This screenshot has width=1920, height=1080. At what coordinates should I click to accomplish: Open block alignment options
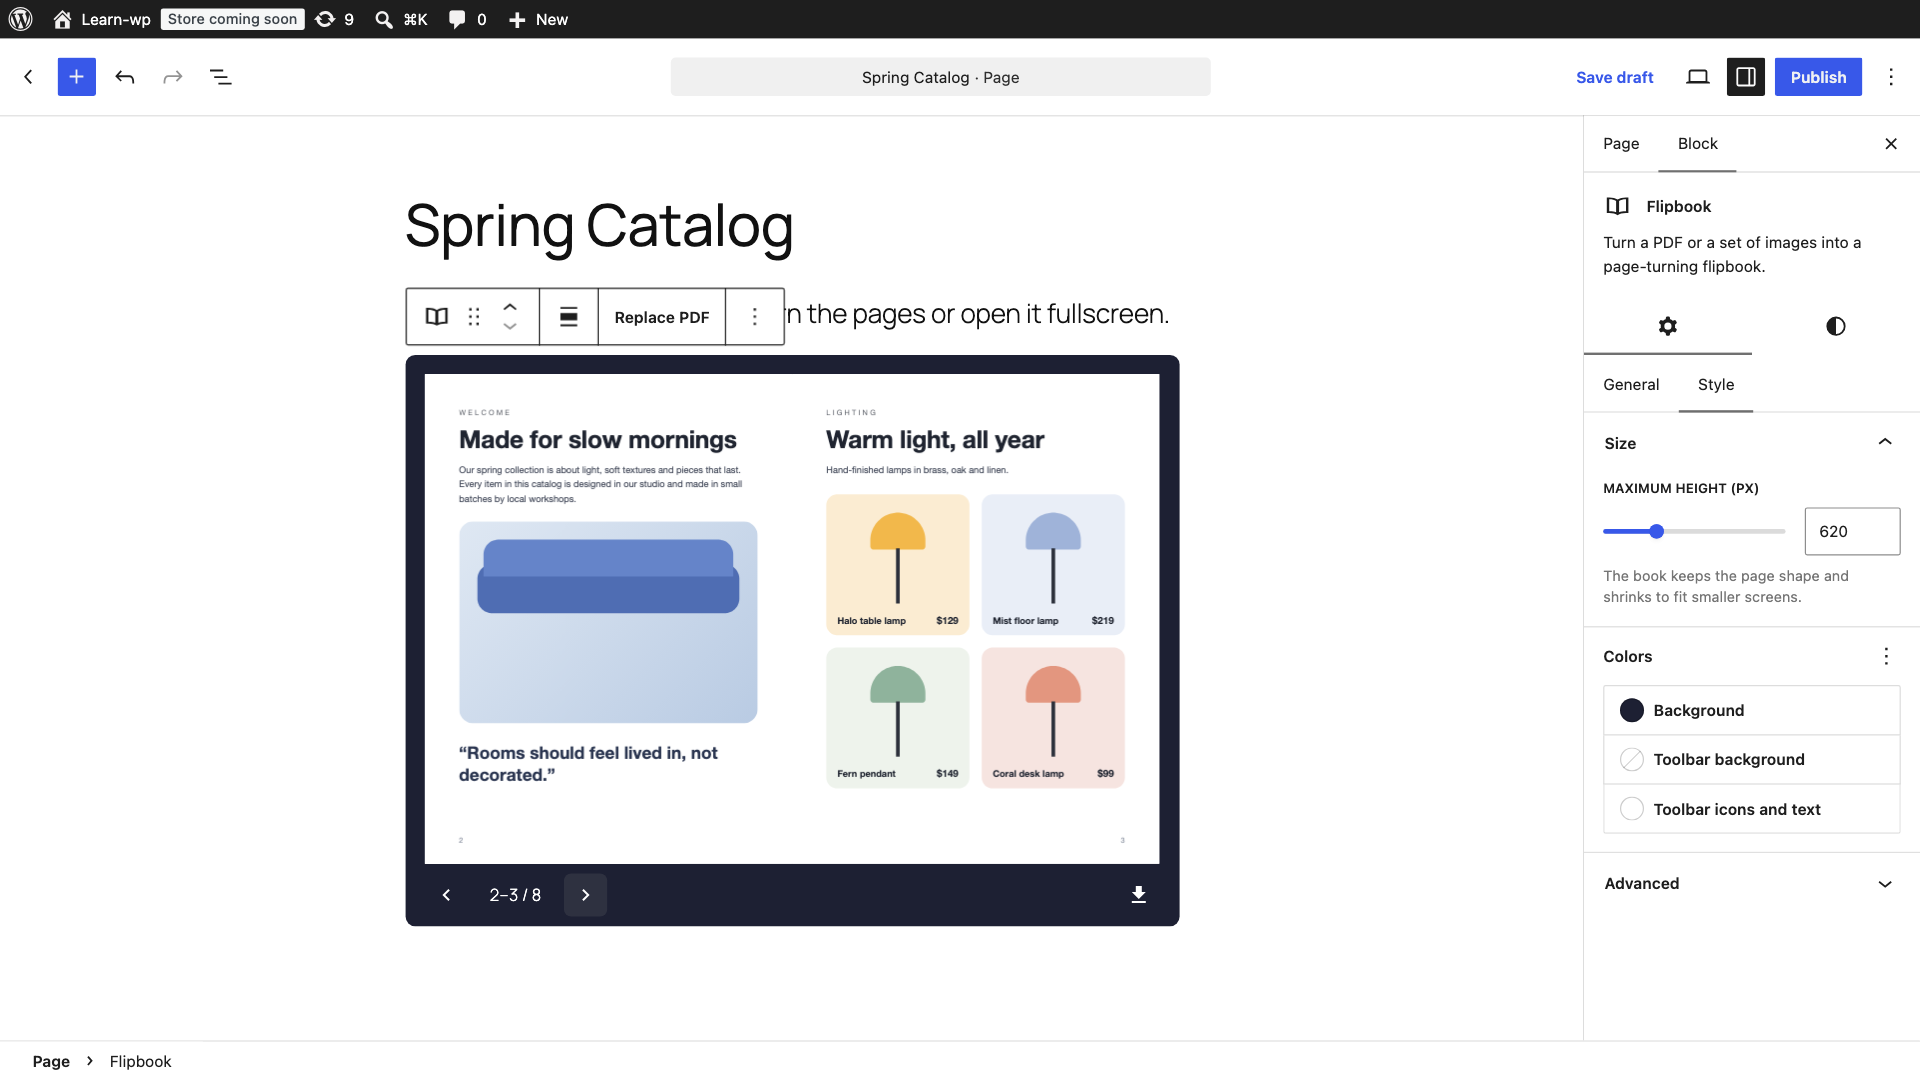569,317
